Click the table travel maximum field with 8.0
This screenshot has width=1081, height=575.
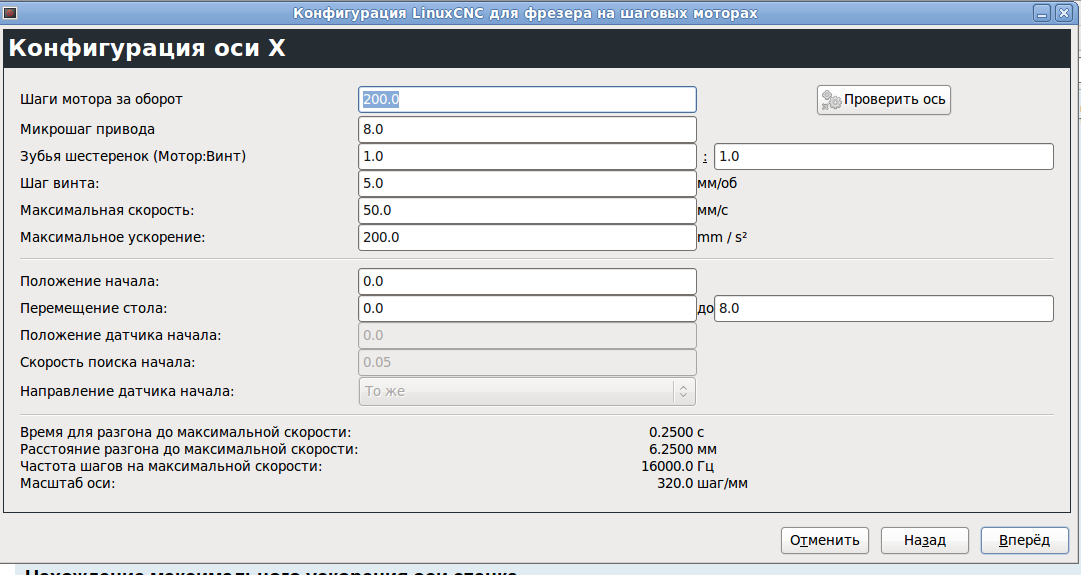pos(884,308)
